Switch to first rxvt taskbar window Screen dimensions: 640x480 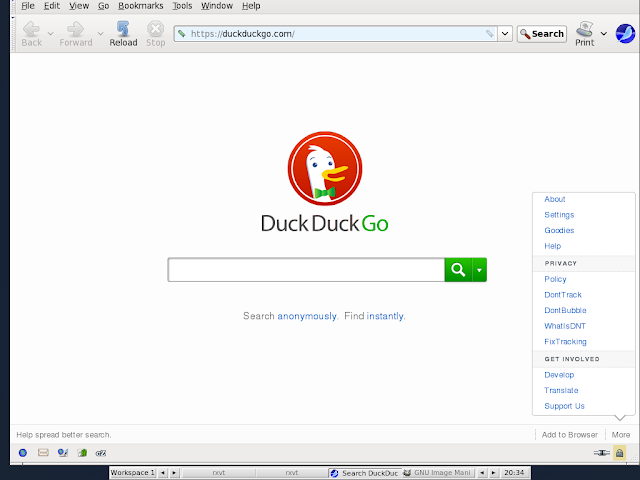coord(219,473)
